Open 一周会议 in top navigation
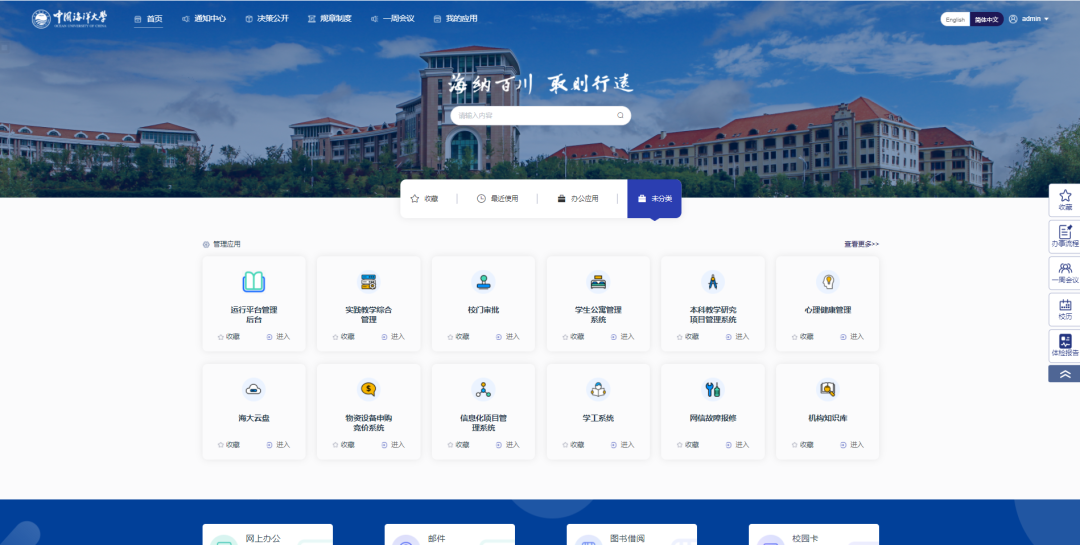This screenshot has height=545, width=1080. [x=393, y=19]
